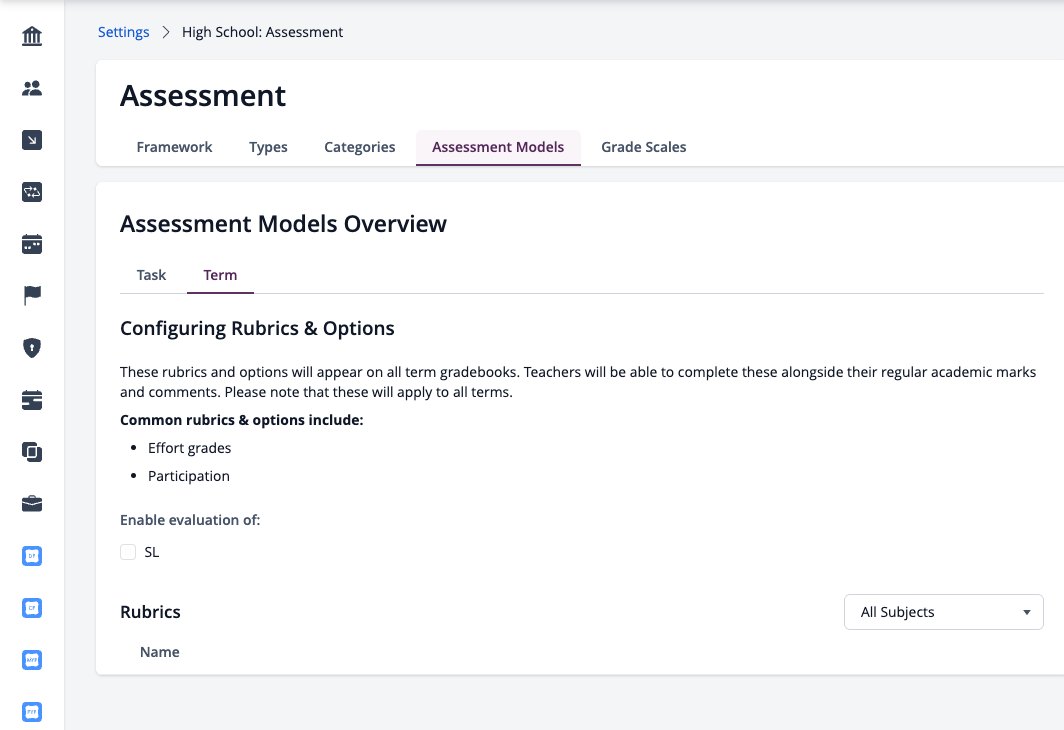Switch to the Grade Scales tab
The width and height of the screenshot is (1064, 730).
pos(643,147)
